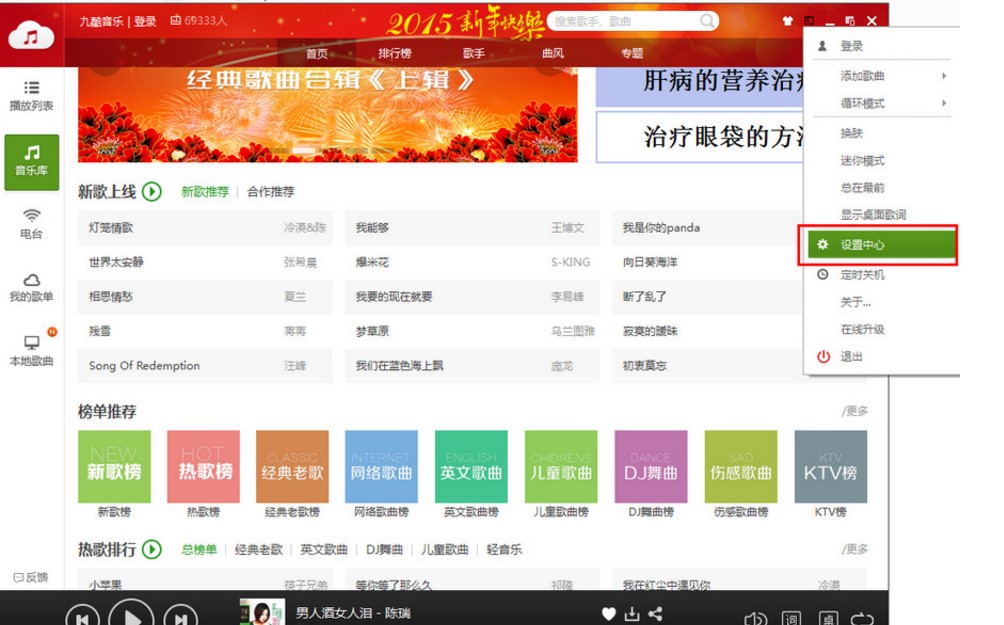Open the 播放列表 playlist sidebar icon
Image resolution: width=1004 pixels, height=625 pixels.
tap(31, 95)
